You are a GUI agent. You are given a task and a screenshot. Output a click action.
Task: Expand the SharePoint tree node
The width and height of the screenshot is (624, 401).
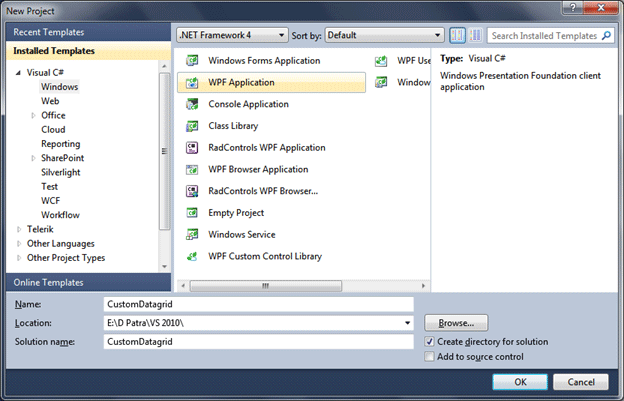(x=33, y=158)
